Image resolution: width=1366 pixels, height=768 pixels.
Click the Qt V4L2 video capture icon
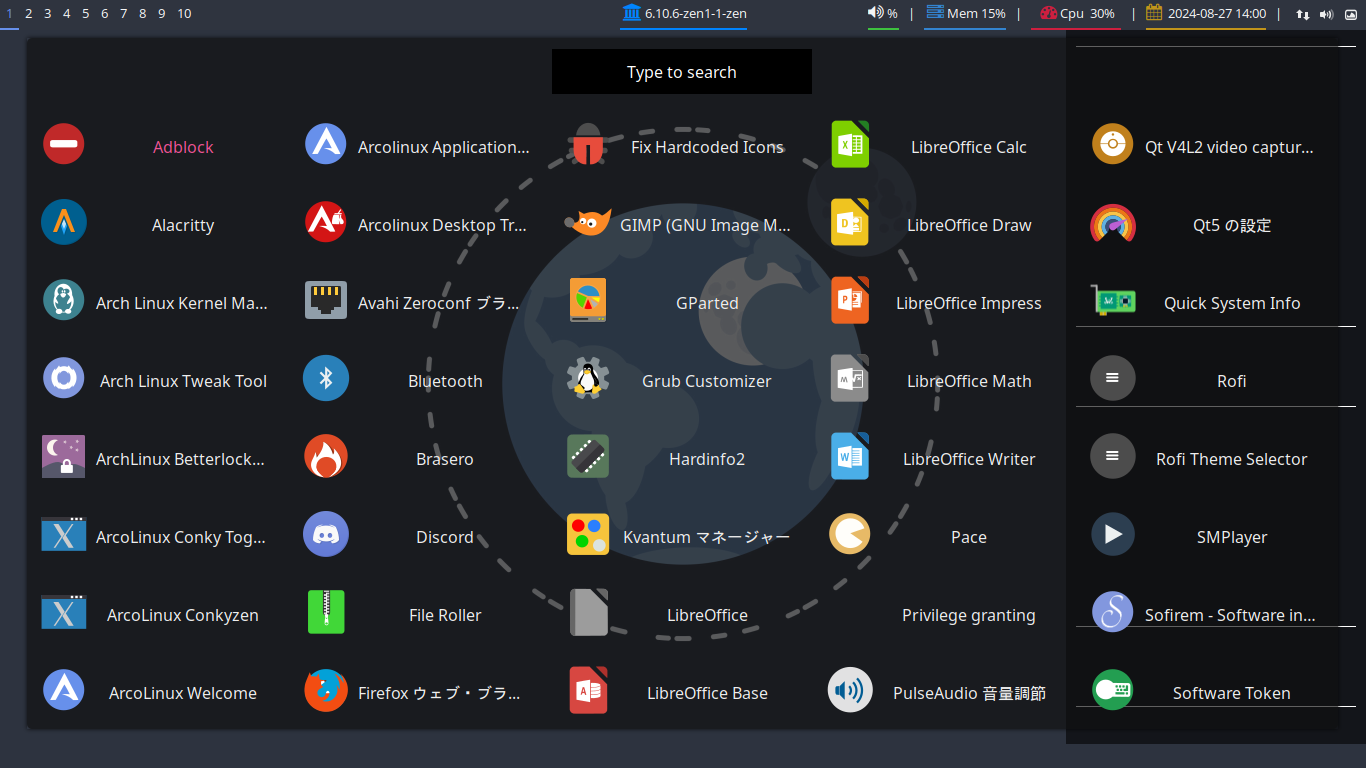tap(1112, 144)
